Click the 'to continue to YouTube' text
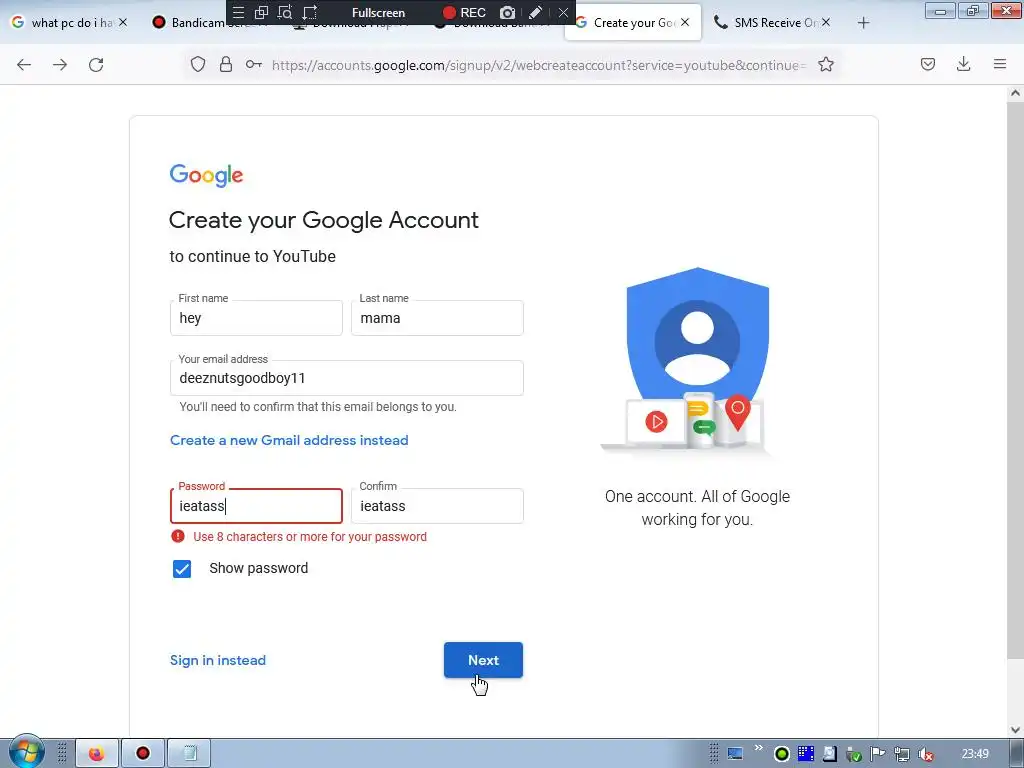This screenshot has height=768, width=1024. [x=253, y=256]
